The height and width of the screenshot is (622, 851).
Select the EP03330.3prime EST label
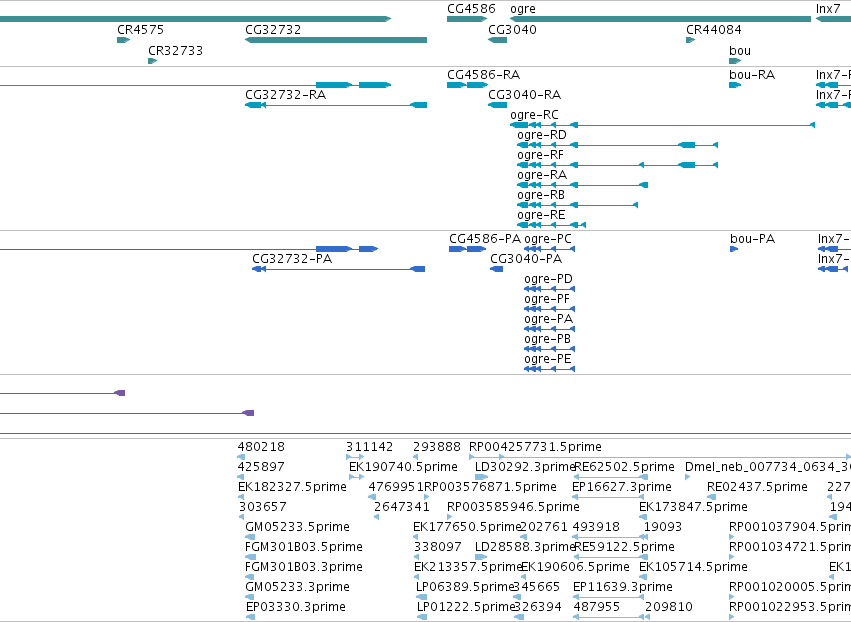(x=296, y=608)
